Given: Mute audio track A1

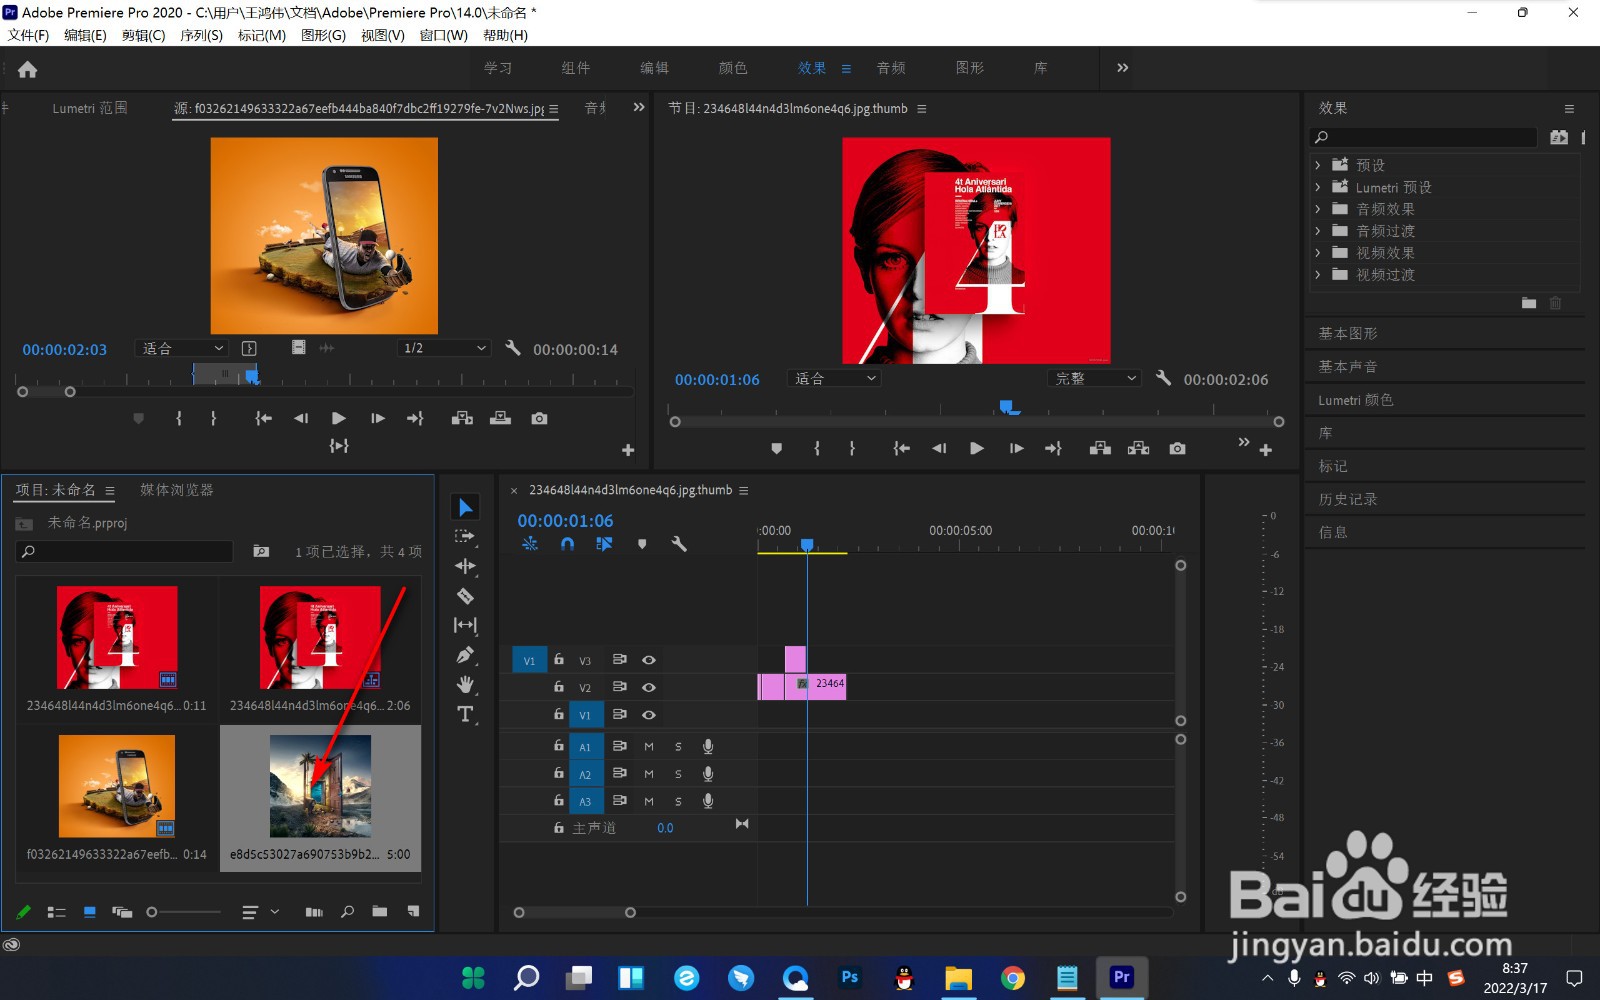Looking at the screenshot, I should 649,746.
